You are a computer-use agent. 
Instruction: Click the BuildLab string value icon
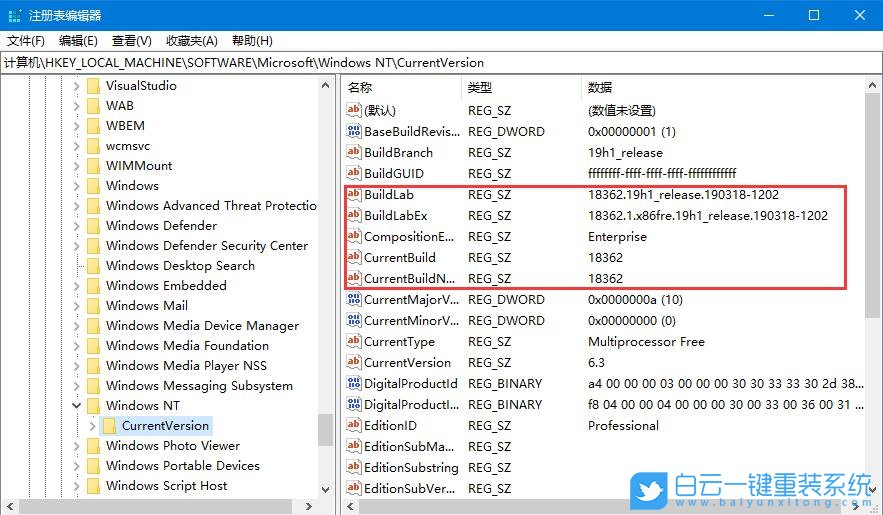point(354,194)
